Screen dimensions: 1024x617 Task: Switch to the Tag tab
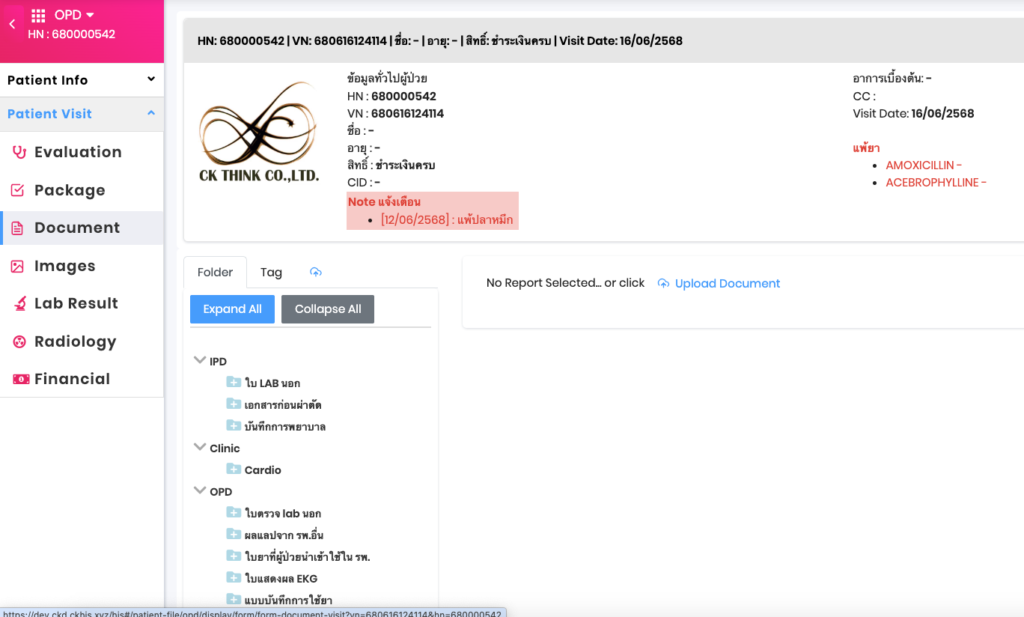point(271,272)
